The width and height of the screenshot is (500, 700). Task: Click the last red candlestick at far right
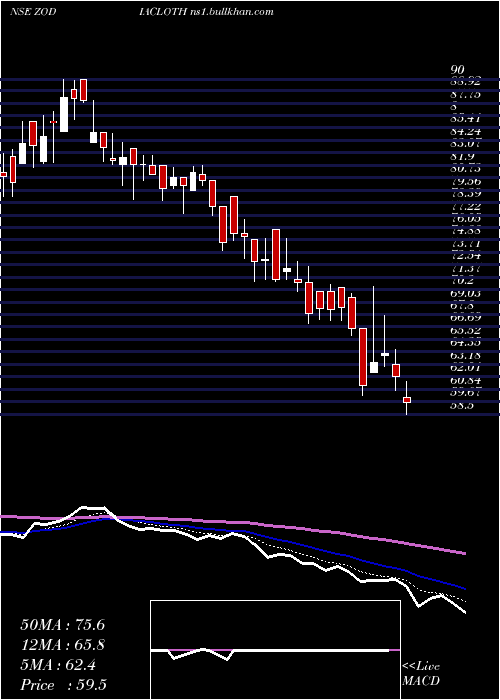407,400
